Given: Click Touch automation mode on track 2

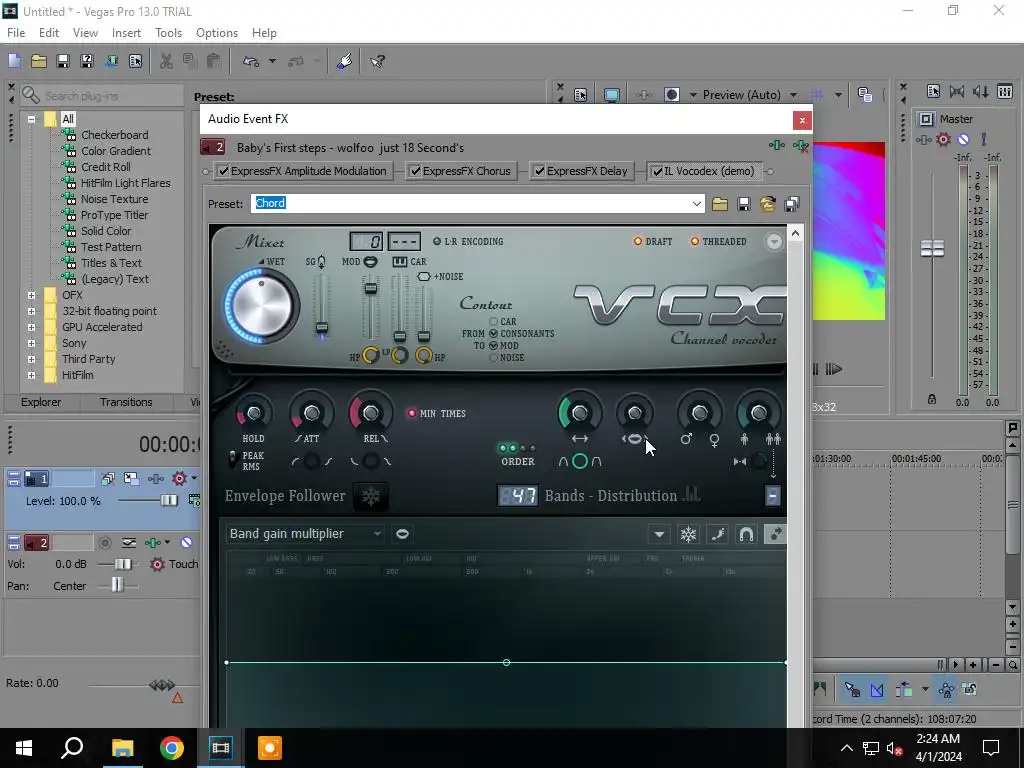Looking at the screenshot, I should point(183,564).
